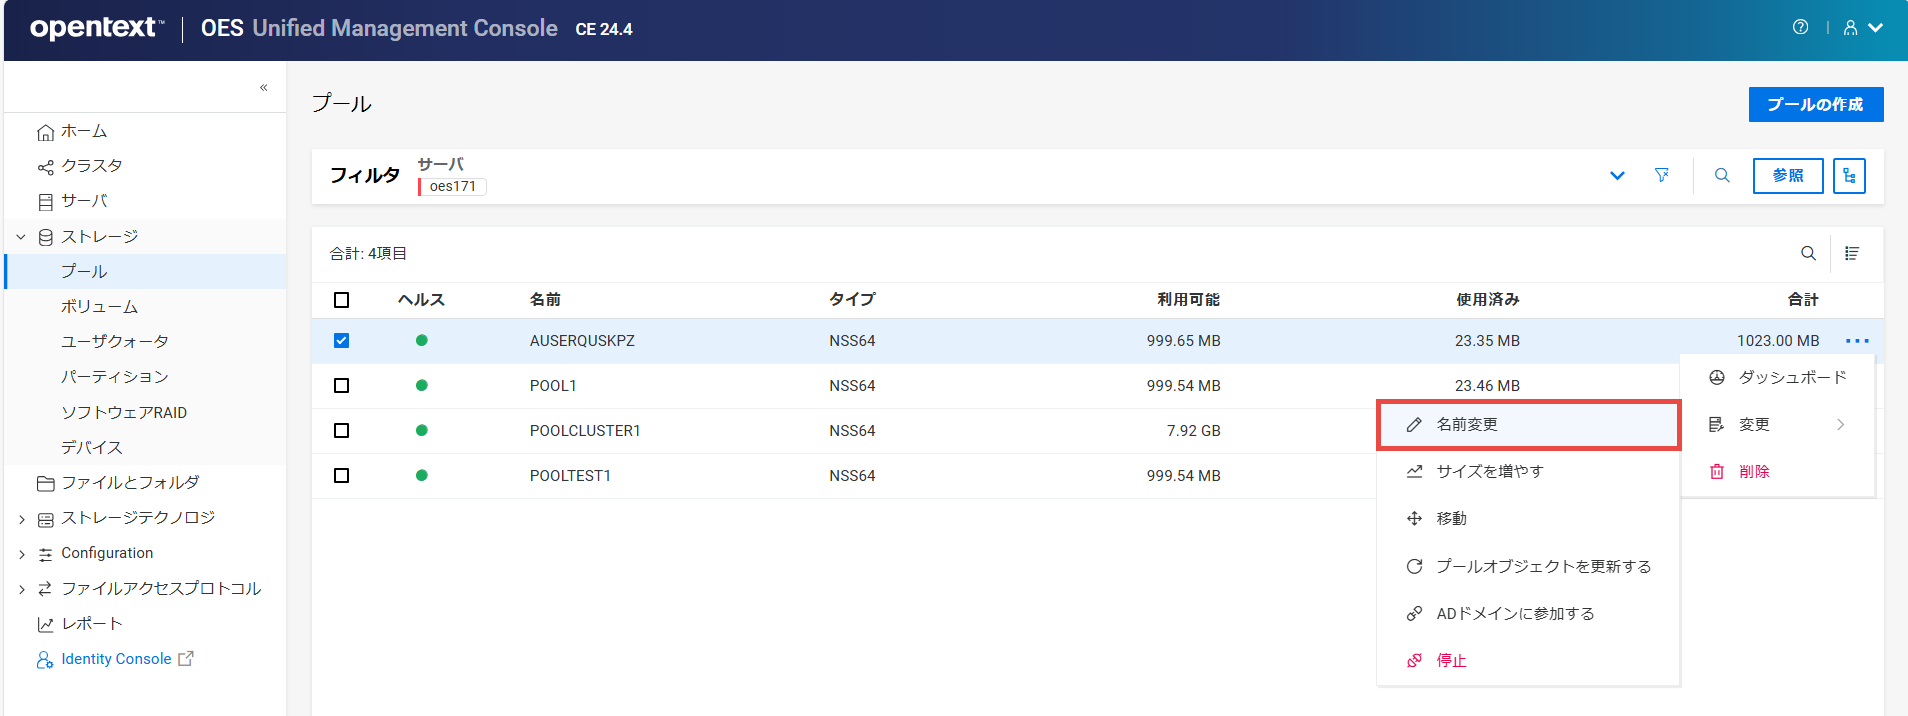Click the filter funnel icon
This screenshot has height=716, width=1908.
pos(1662,176)
